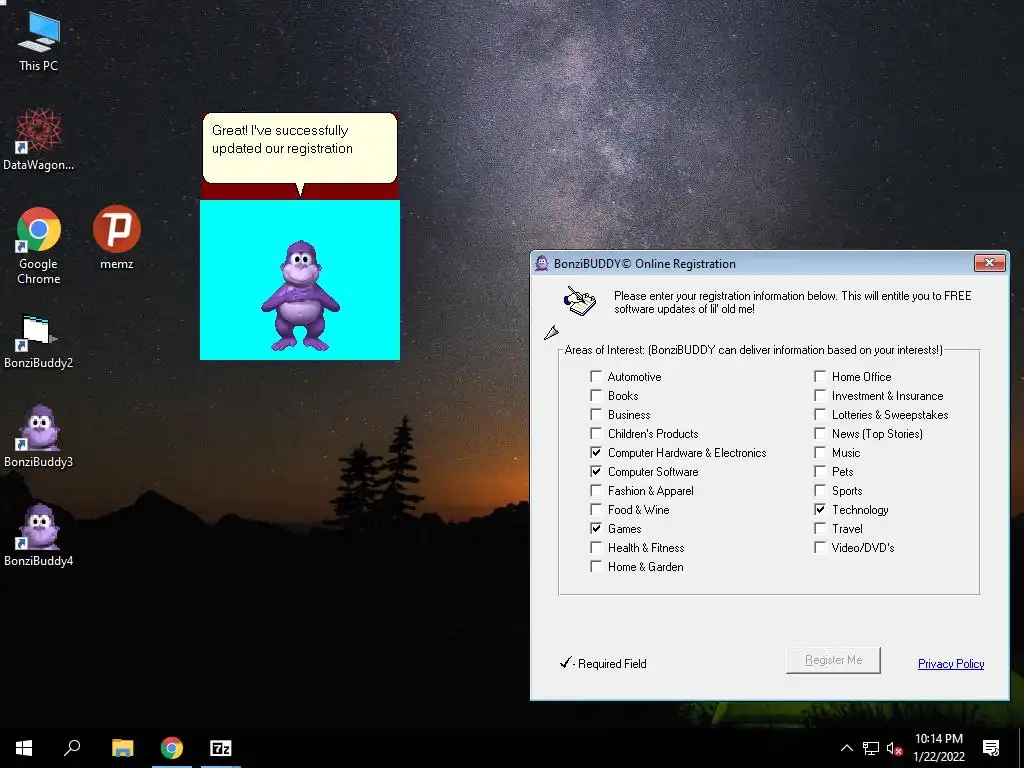Click Bonzi's speech bubble message
The image size is (1024, 768).
pos(300,148)
